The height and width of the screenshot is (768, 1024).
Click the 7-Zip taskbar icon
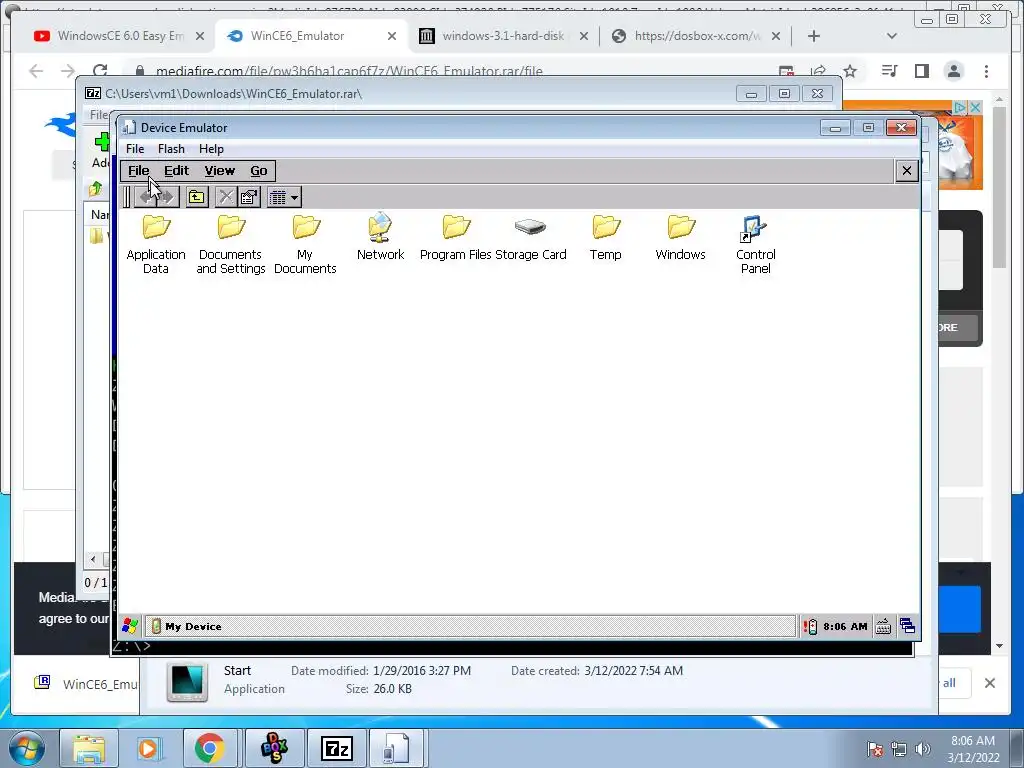(x=337, y=748)
